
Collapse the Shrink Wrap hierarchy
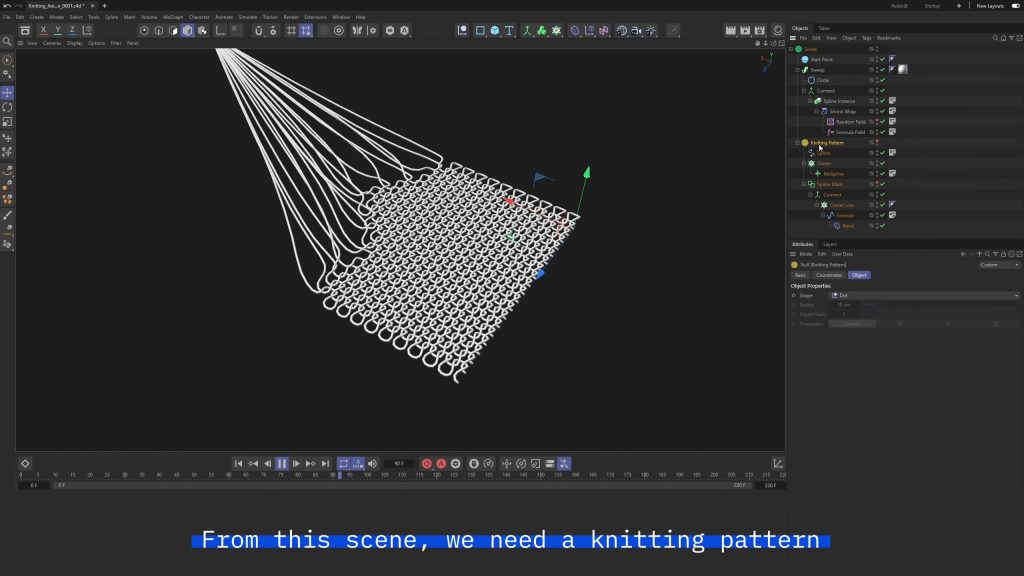pyautogui.click(x=817, y=112)
